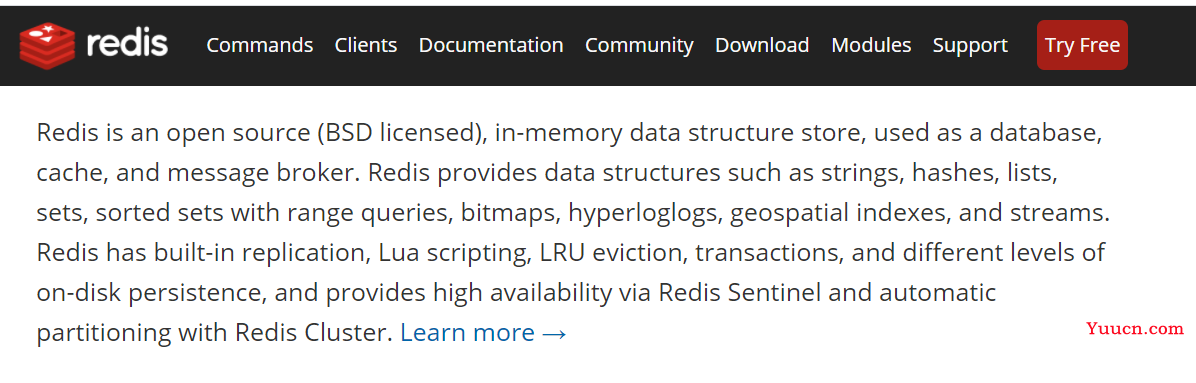Open the Documentation section

pos(490,46)
